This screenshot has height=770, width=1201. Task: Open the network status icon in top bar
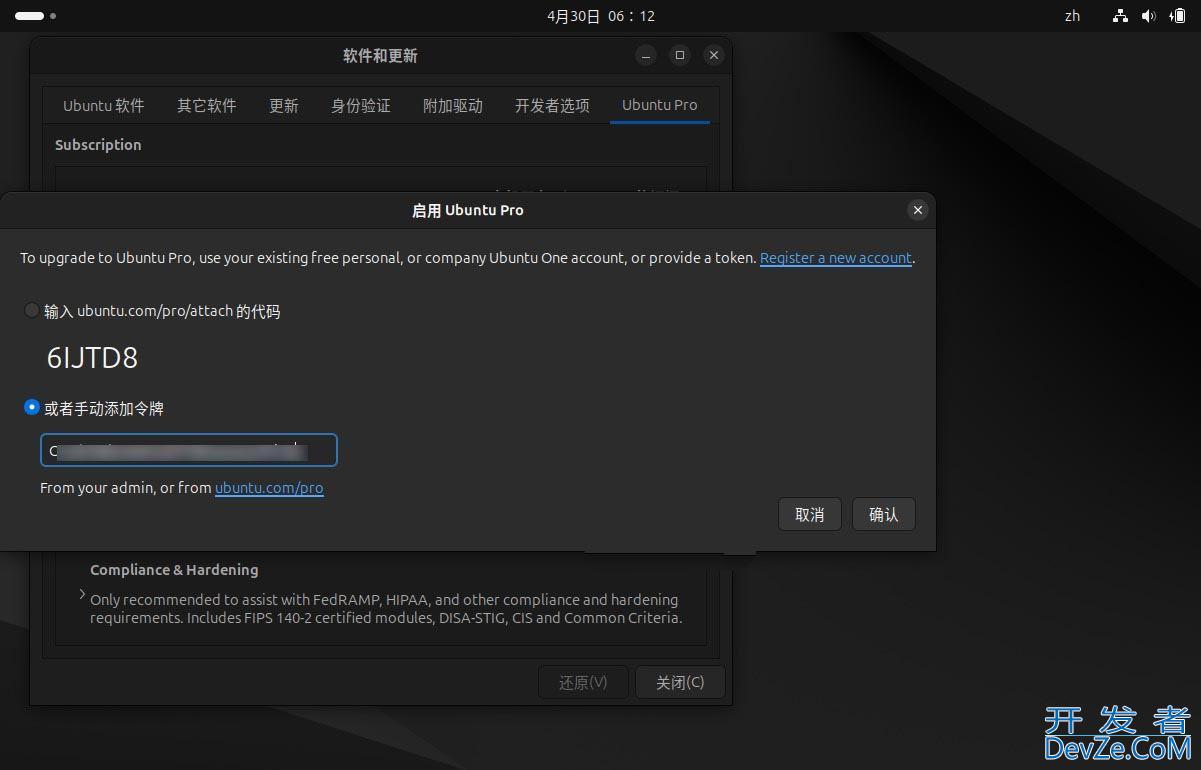coord(1120,16)
